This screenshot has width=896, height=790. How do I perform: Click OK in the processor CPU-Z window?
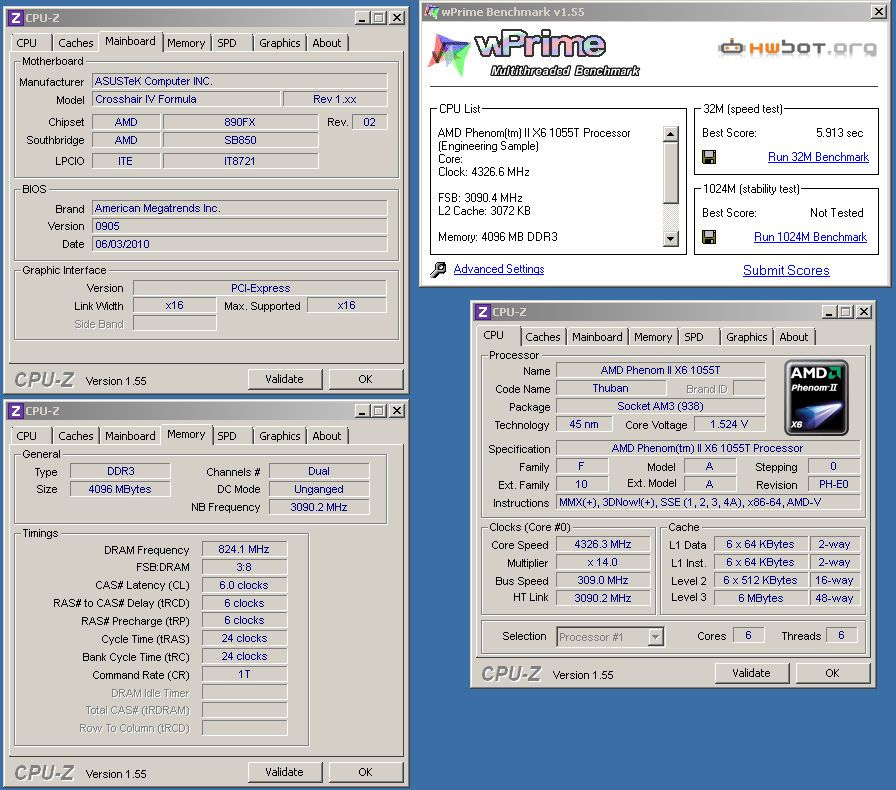pyautogui.click(x=833, y=673)
